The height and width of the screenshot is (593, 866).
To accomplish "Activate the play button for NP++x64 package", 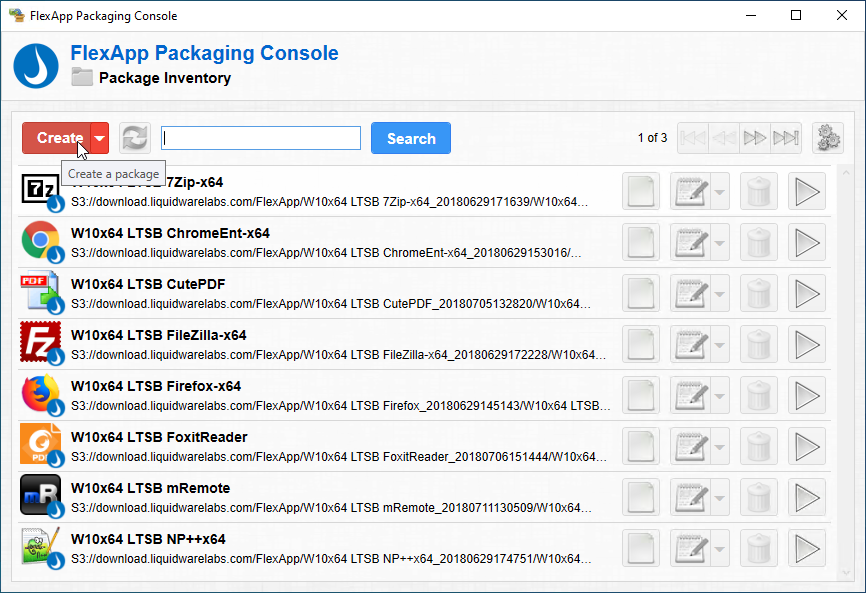I will point(806,548).
